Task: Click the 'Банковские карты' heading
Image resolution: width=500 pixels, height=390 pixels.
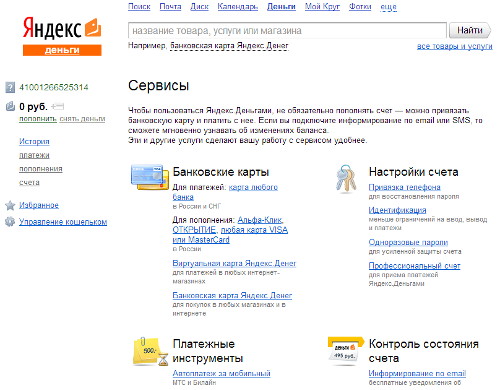Action: pos(221,172)
